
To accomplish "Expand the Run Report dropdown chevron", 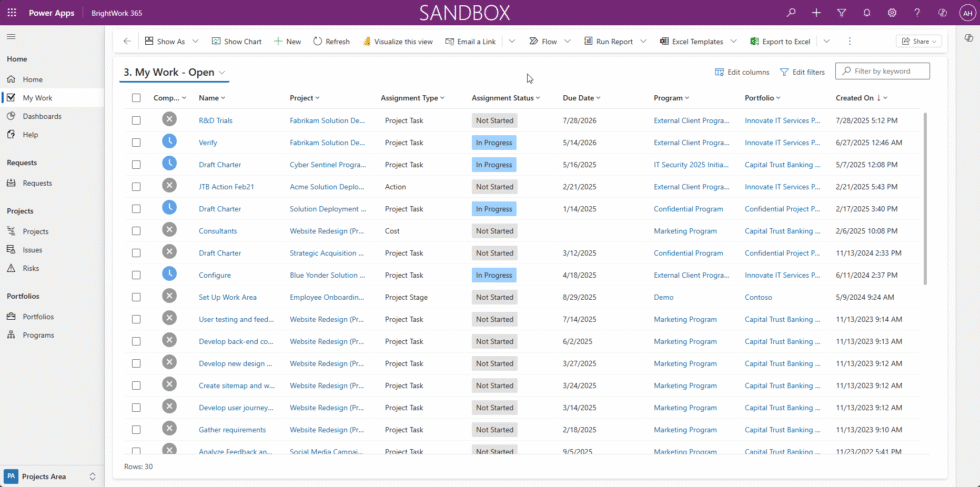I will coord(642,42).
